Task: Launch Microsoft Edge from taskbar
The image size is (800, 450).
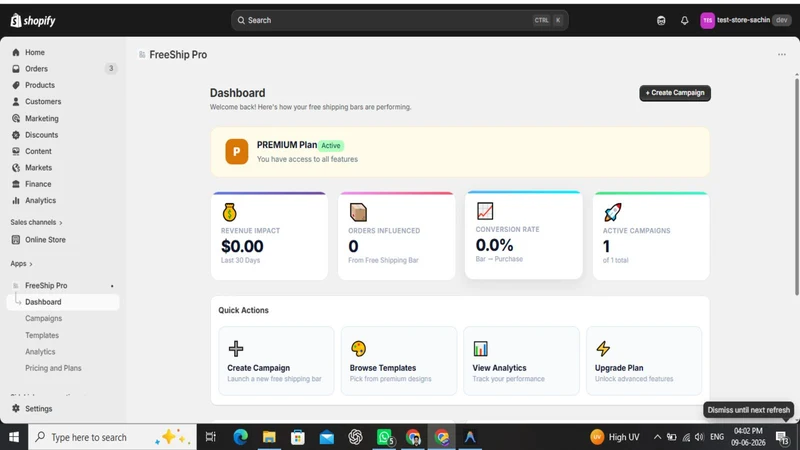Action: (240, 437)
